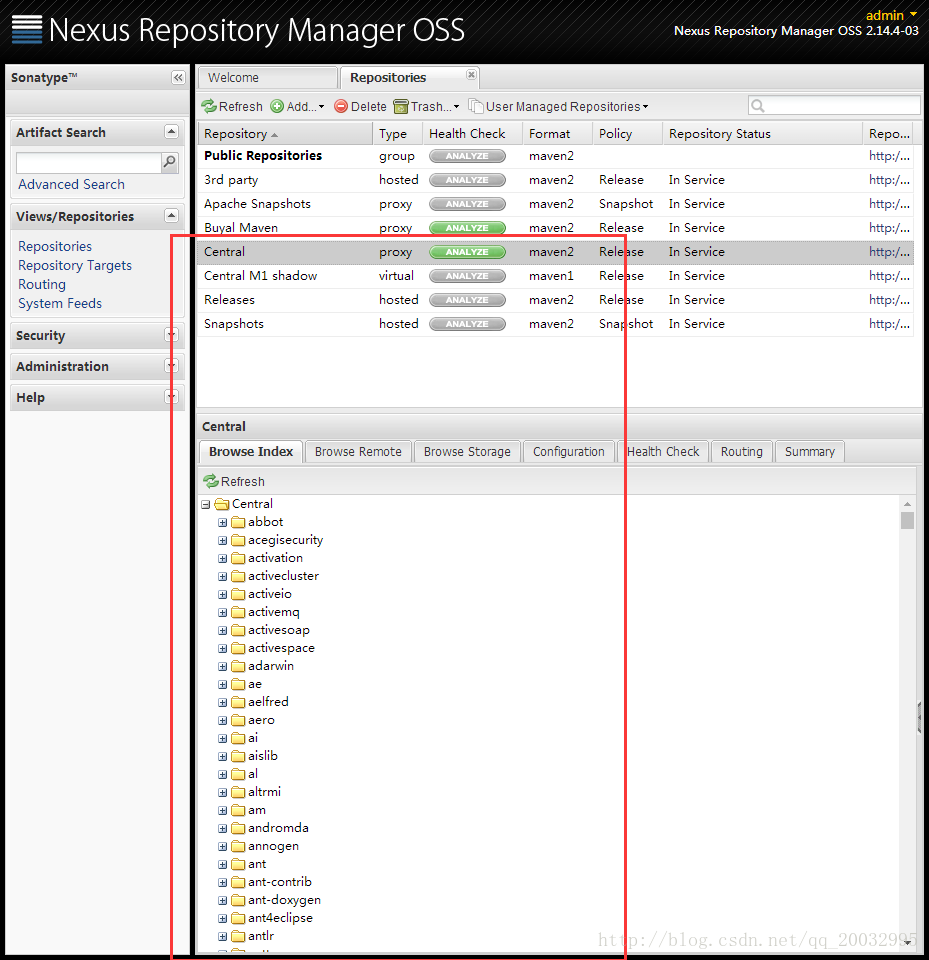929x960 pixels.
Task: Refresh the Browse Index tree
Action: click(234, 482)
